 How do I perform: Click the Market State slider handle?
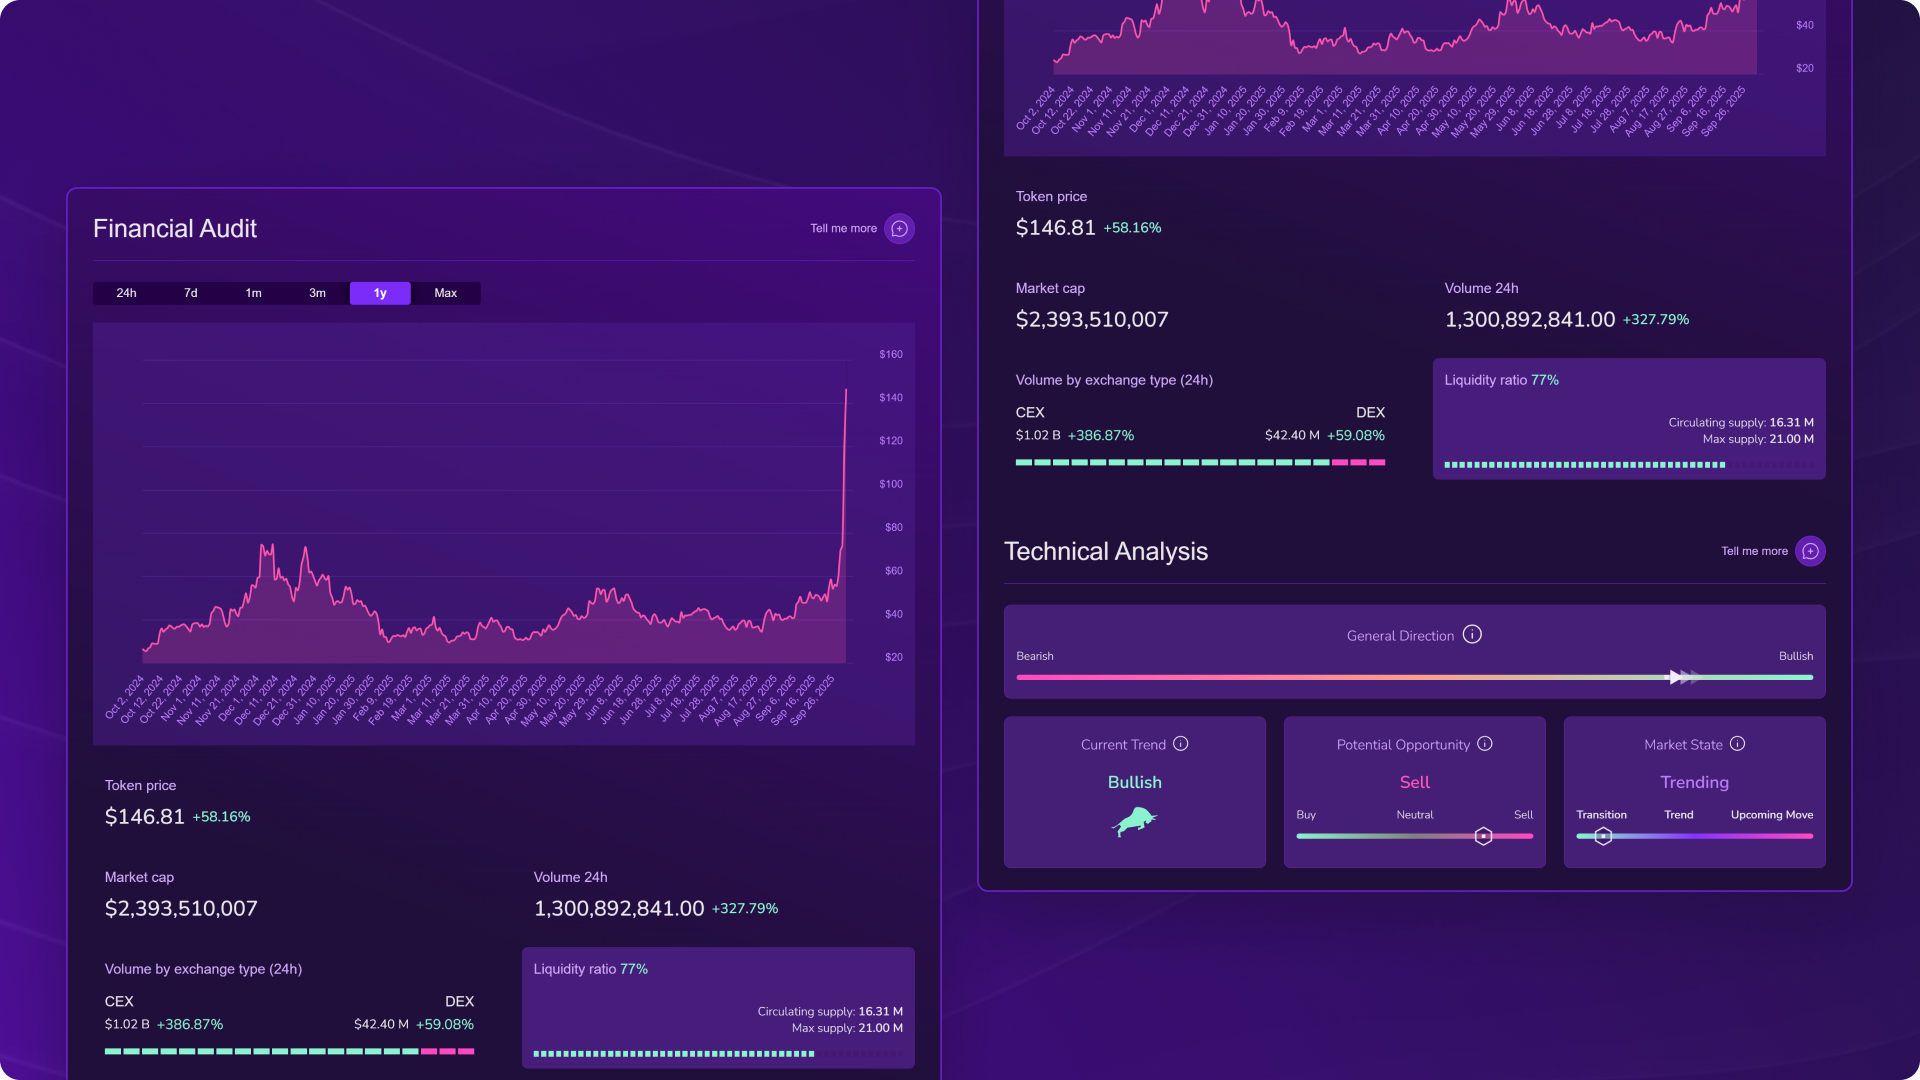1603,836
